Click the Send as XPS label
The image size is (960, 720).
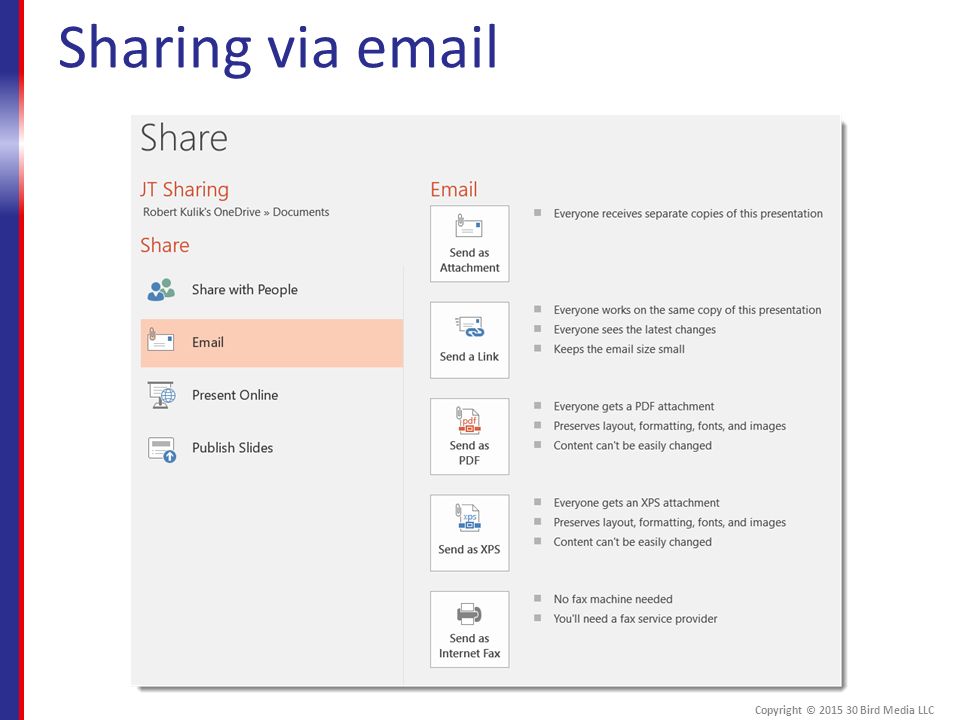[x=470, y=549]
